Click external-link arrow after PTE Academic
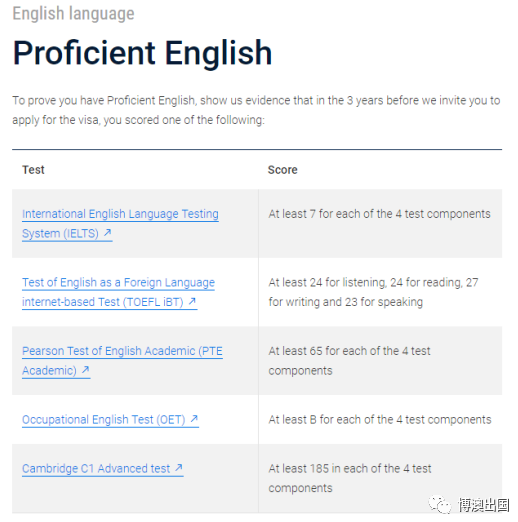The width and height of the screenshot is (518, 522). coord(85,369)
